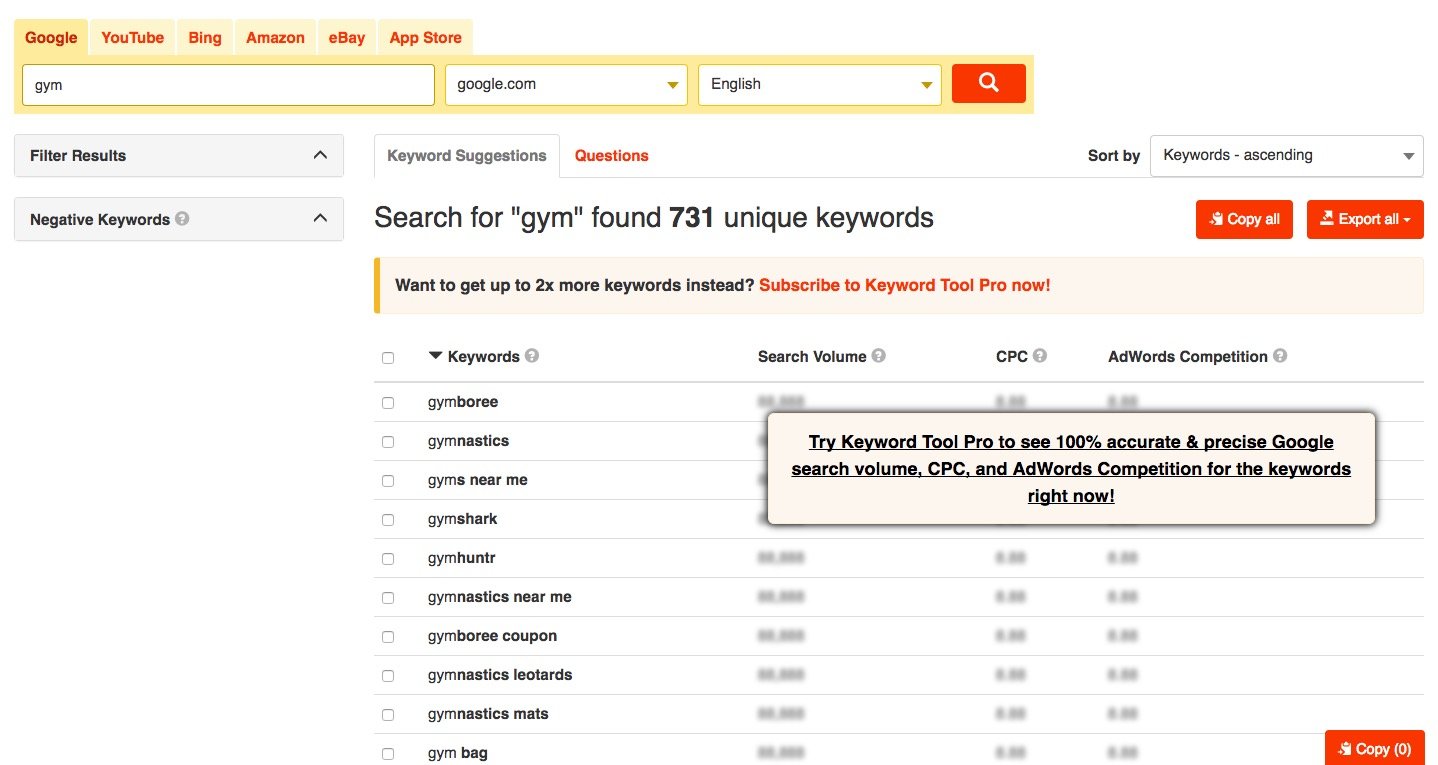Tick checkbox for gymnastics near me
Viewport: 1438px width, 765px height.
click(388, 598)
